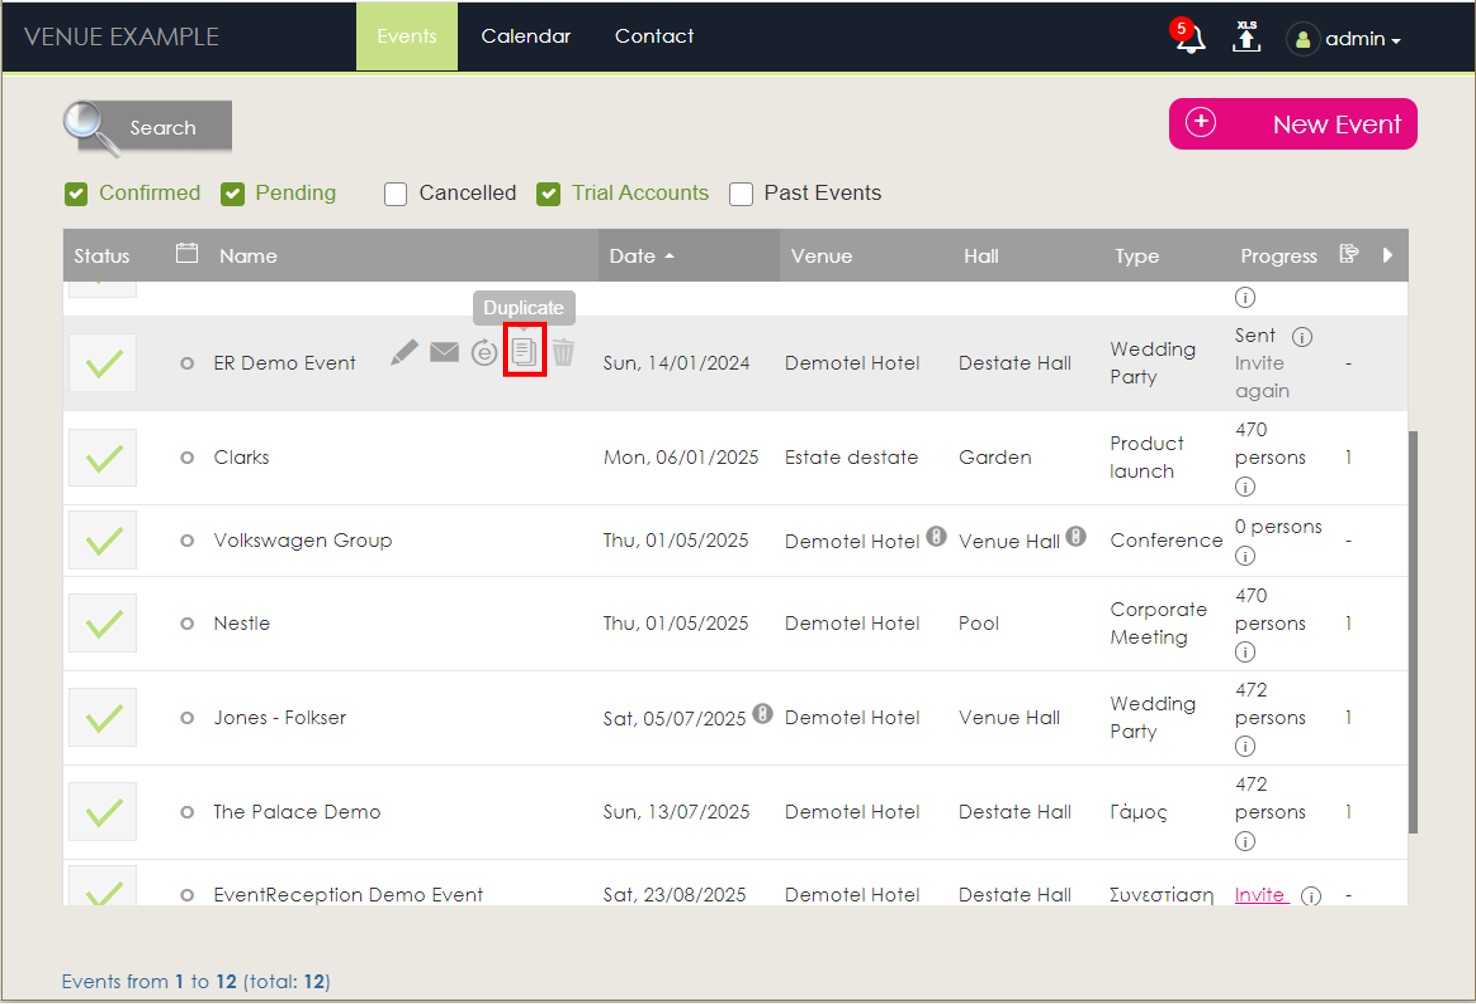Go to the Contact tab

tap(654, 36)
